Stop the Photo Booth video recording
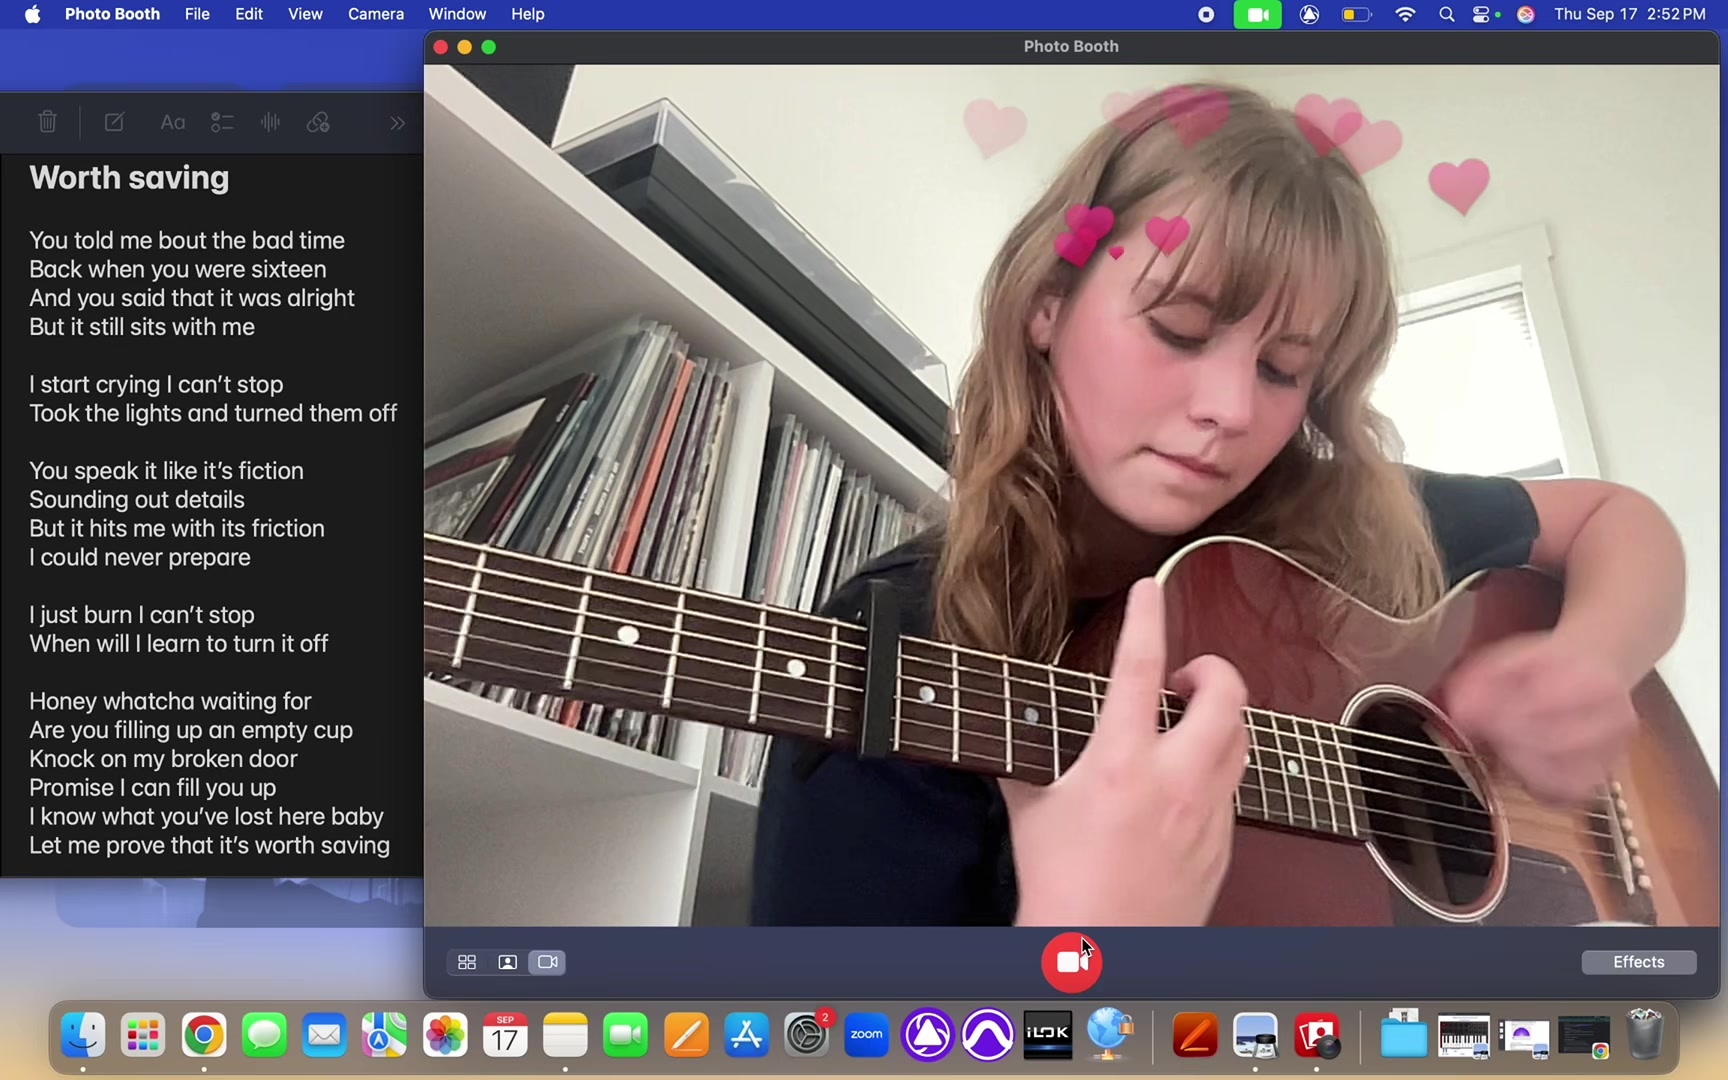The image size is (1728, 1080). (x=1071, y=962)
